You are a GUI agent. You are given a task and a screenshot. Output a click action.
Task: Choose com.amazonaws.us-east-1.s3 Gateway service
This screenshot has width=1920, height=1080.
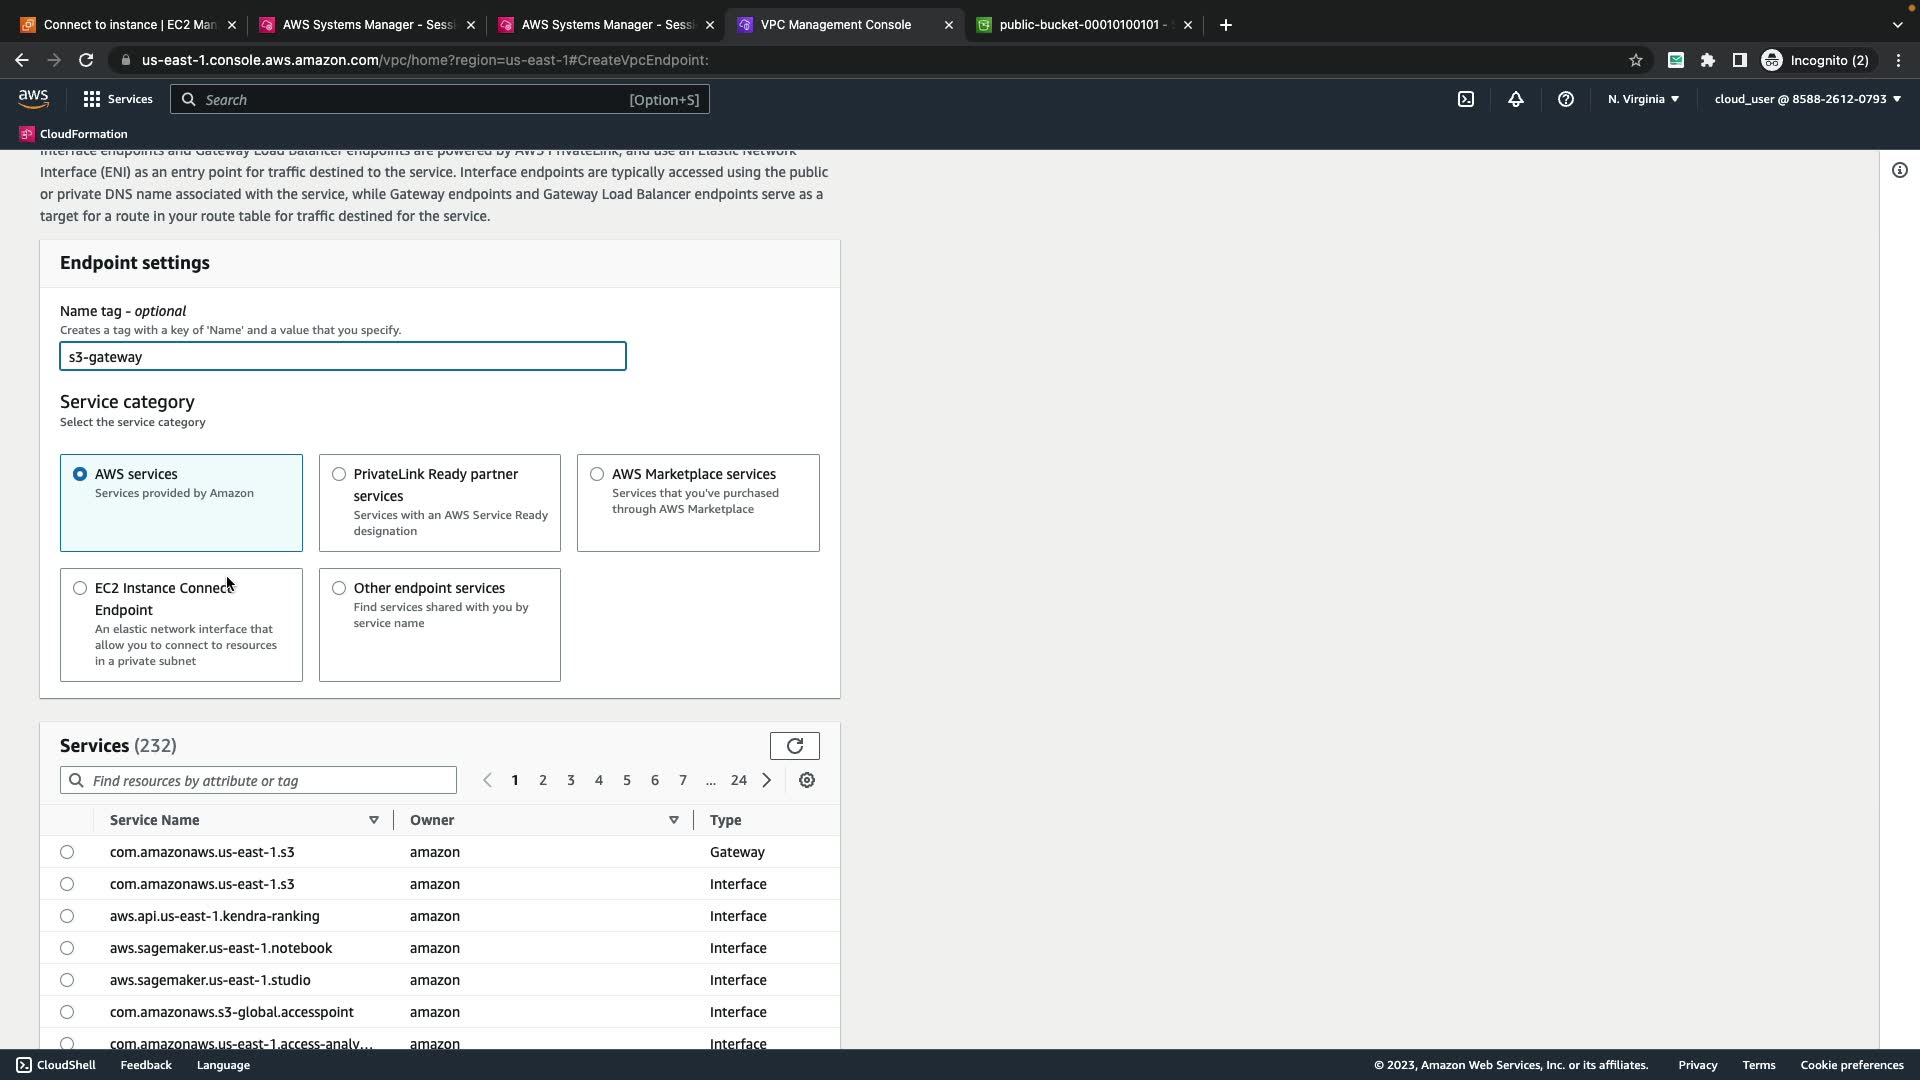click(x=67, y=852)
